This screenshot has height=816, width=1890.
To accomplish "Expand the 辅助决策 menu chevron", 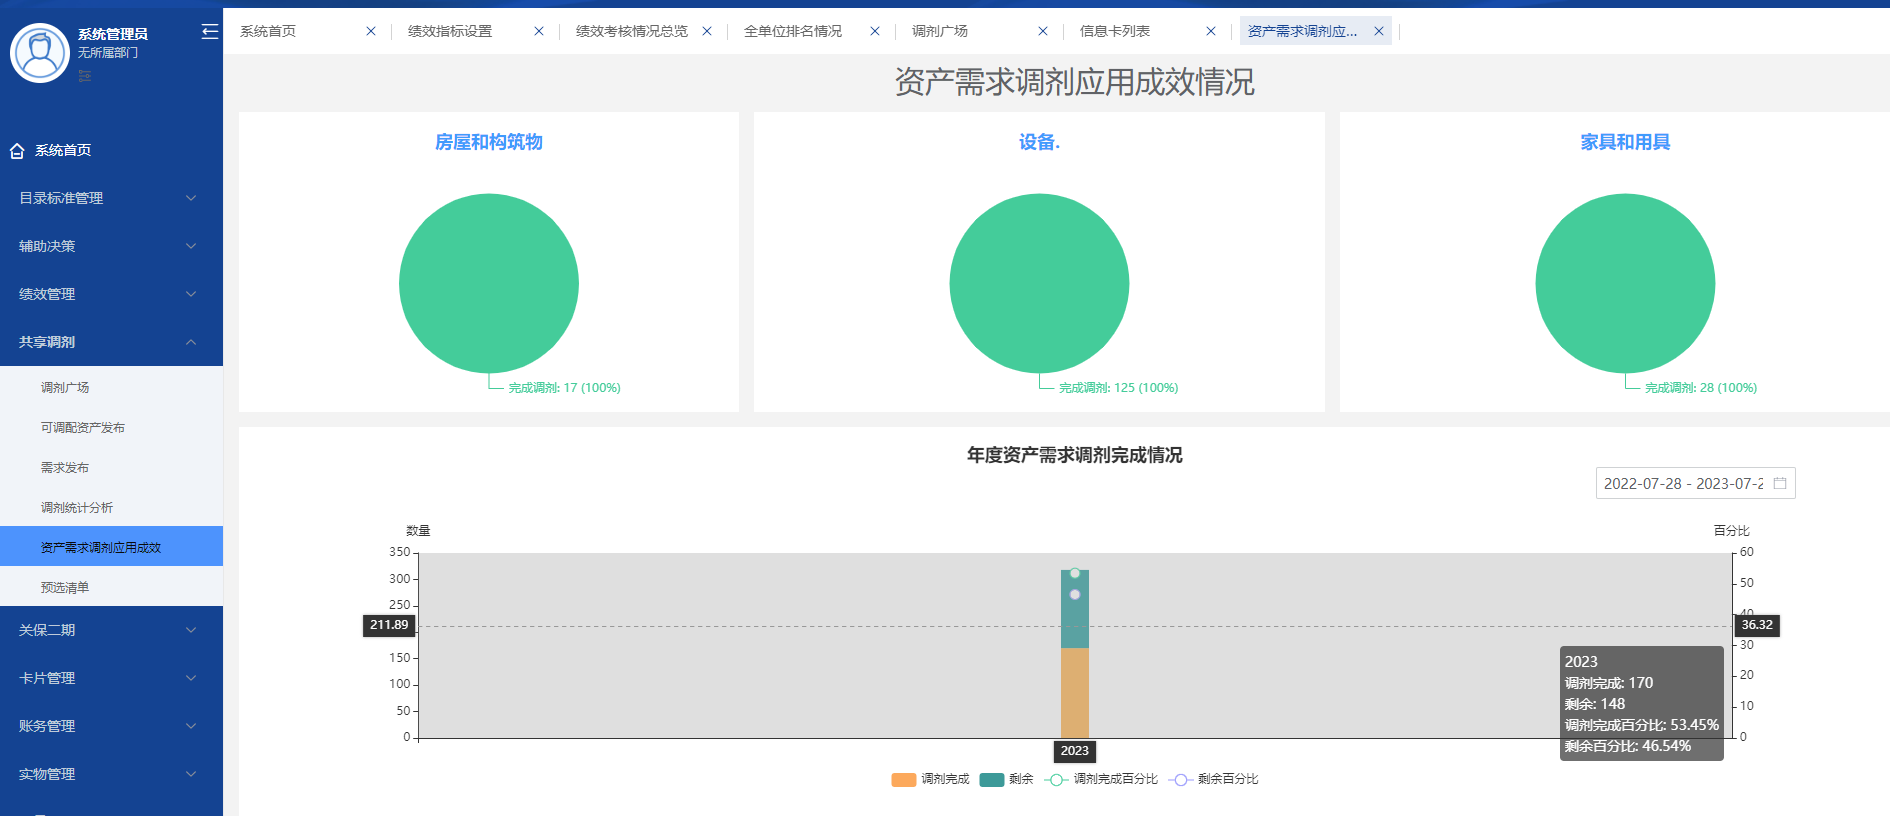I will [191, 246].
